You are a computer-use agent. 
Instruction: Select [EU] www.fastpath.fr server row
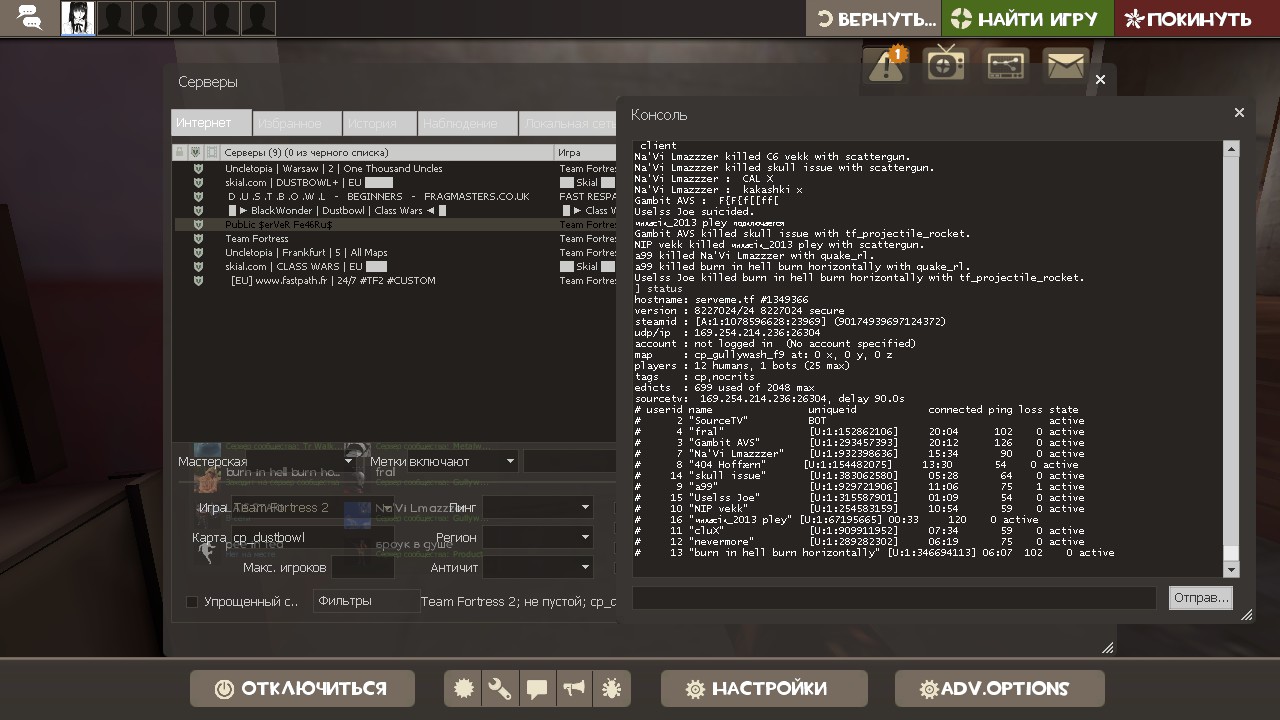[394, 281]
